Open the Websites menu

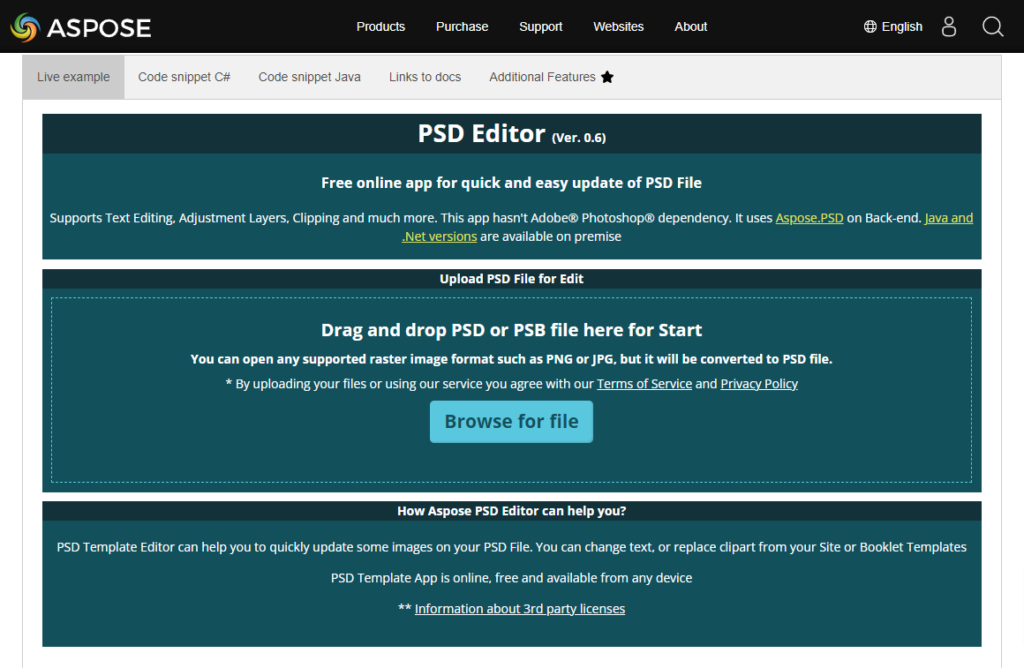[x=618, y=27]
